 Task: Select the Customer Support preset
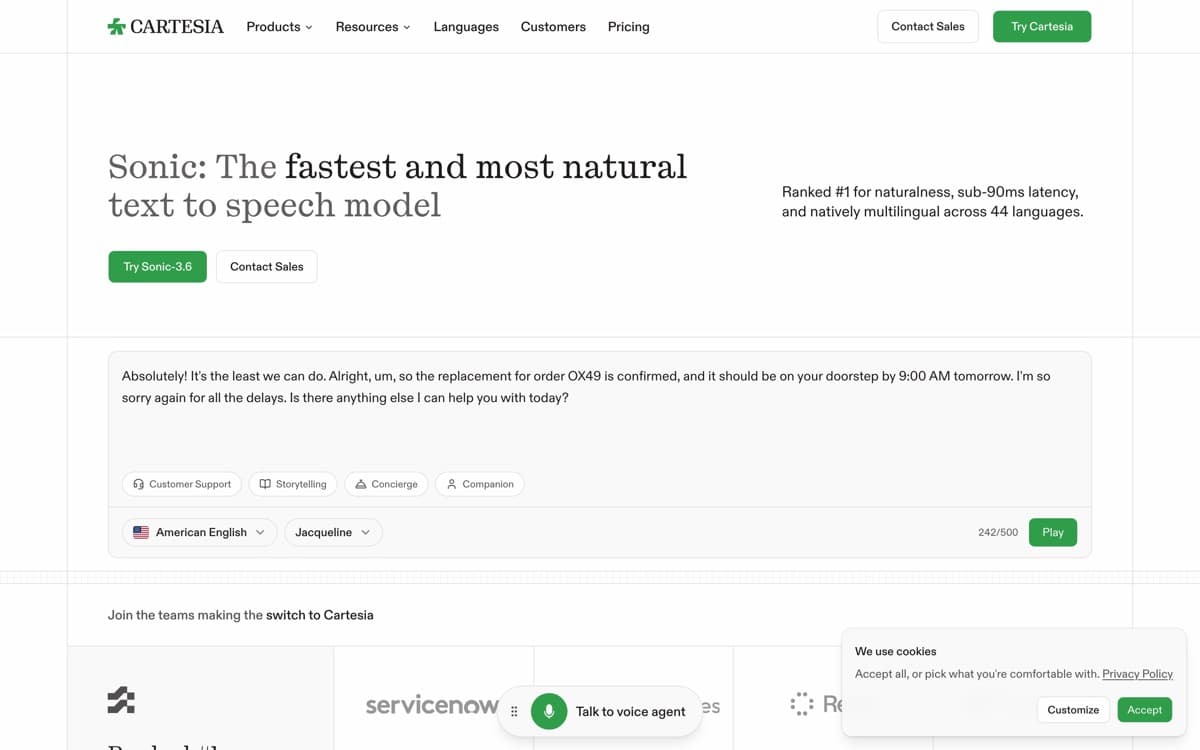[x=182, y=484]
